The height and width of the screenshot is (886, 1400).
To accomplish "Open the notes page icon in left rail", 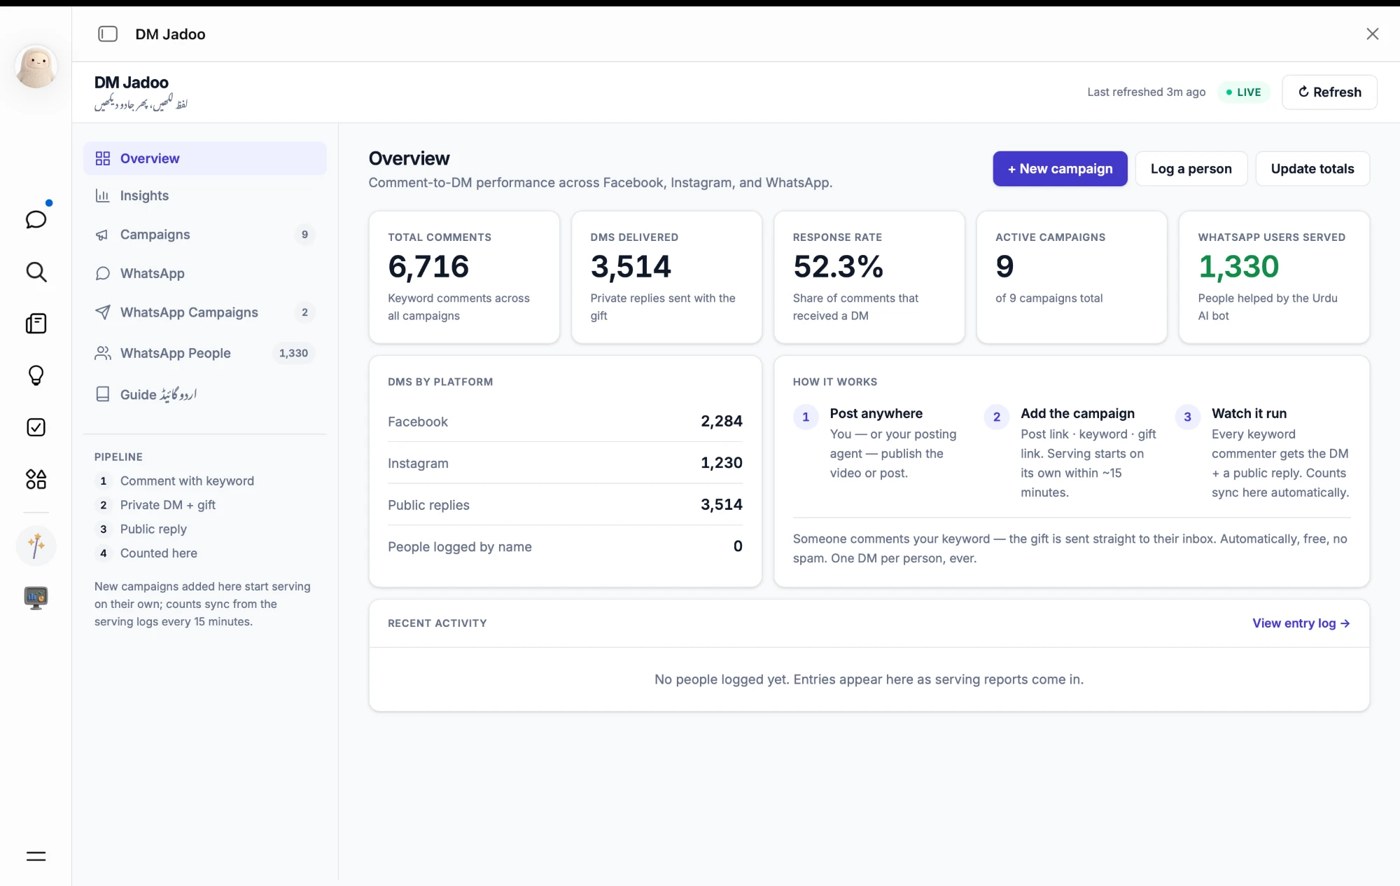I will (x=36, y=323).
